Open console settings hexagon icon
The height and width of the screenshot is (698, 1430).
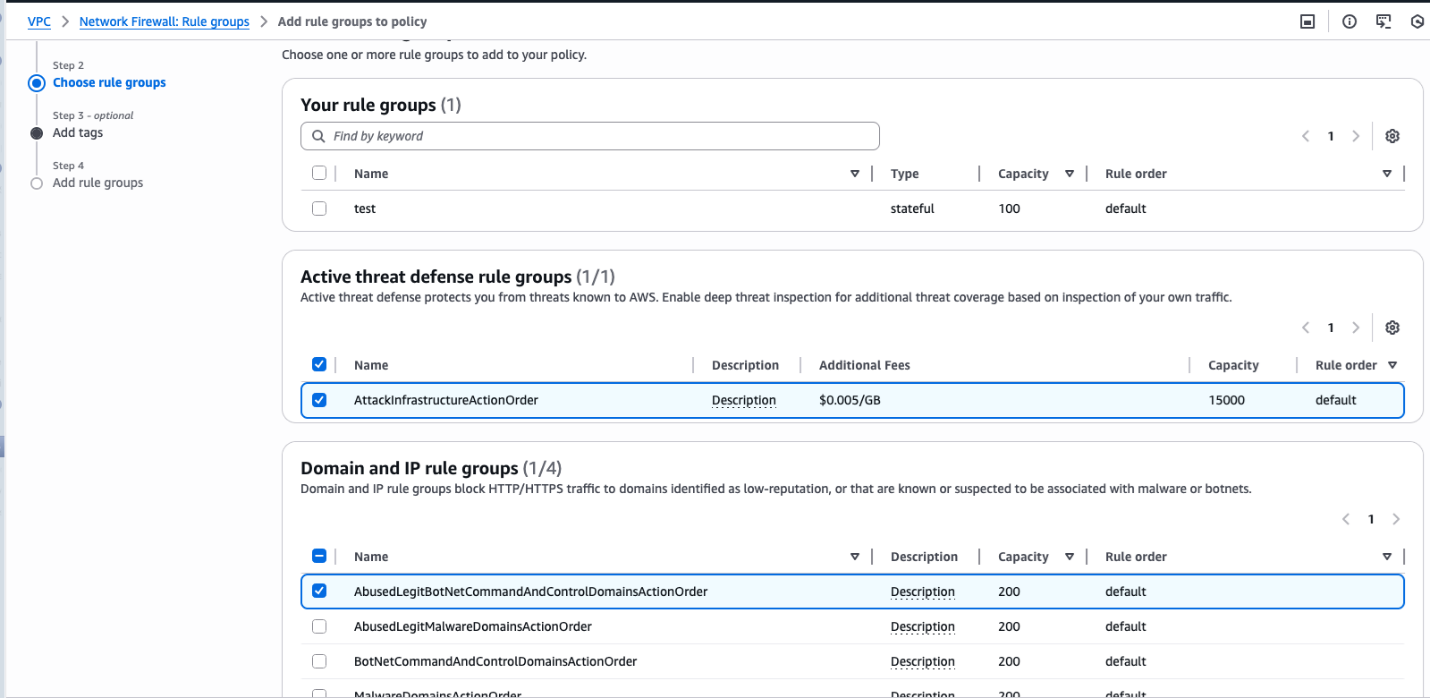click(1417, 21)
